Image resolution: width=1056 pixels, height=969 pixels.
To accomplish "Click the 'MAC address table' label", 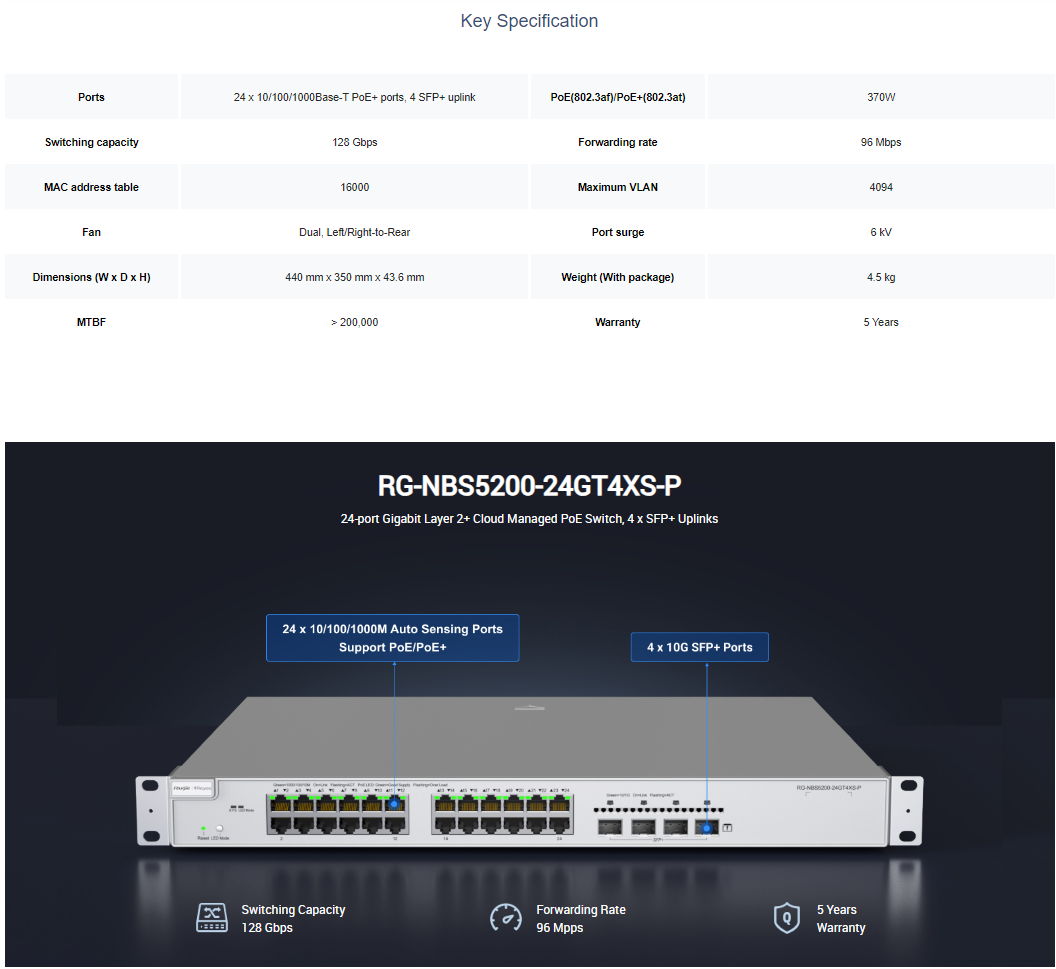I will (x=92, y=187).
